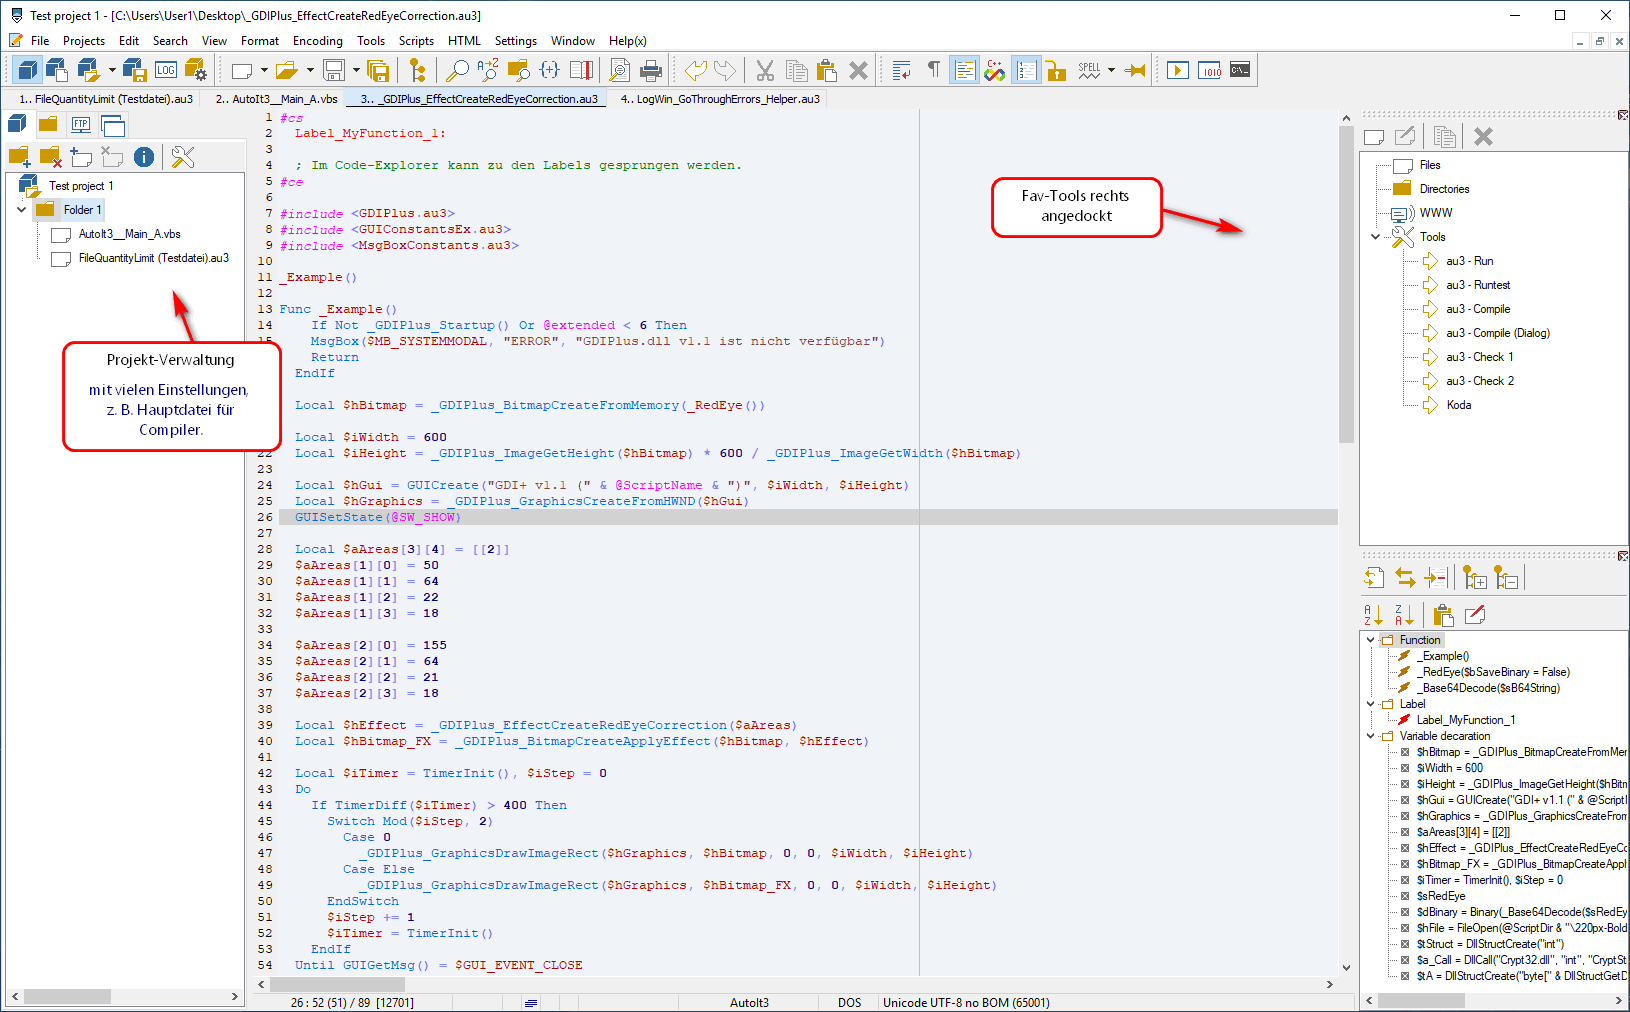
Task: Toggle the line numbers toolbar button
Action: (1026, 70)
